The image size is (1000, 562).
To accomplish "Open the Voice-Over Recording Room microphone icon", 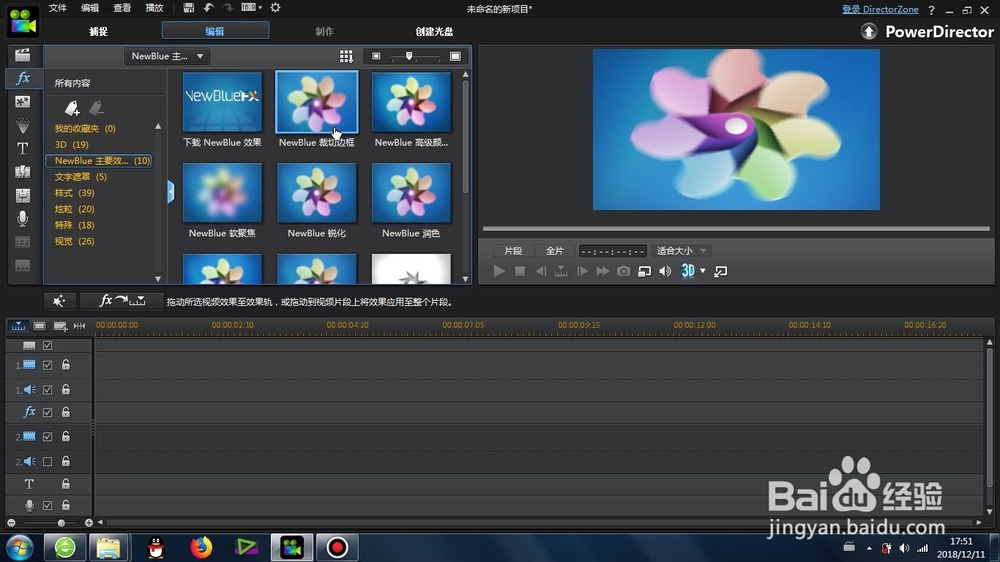I will tap(22, 219).
